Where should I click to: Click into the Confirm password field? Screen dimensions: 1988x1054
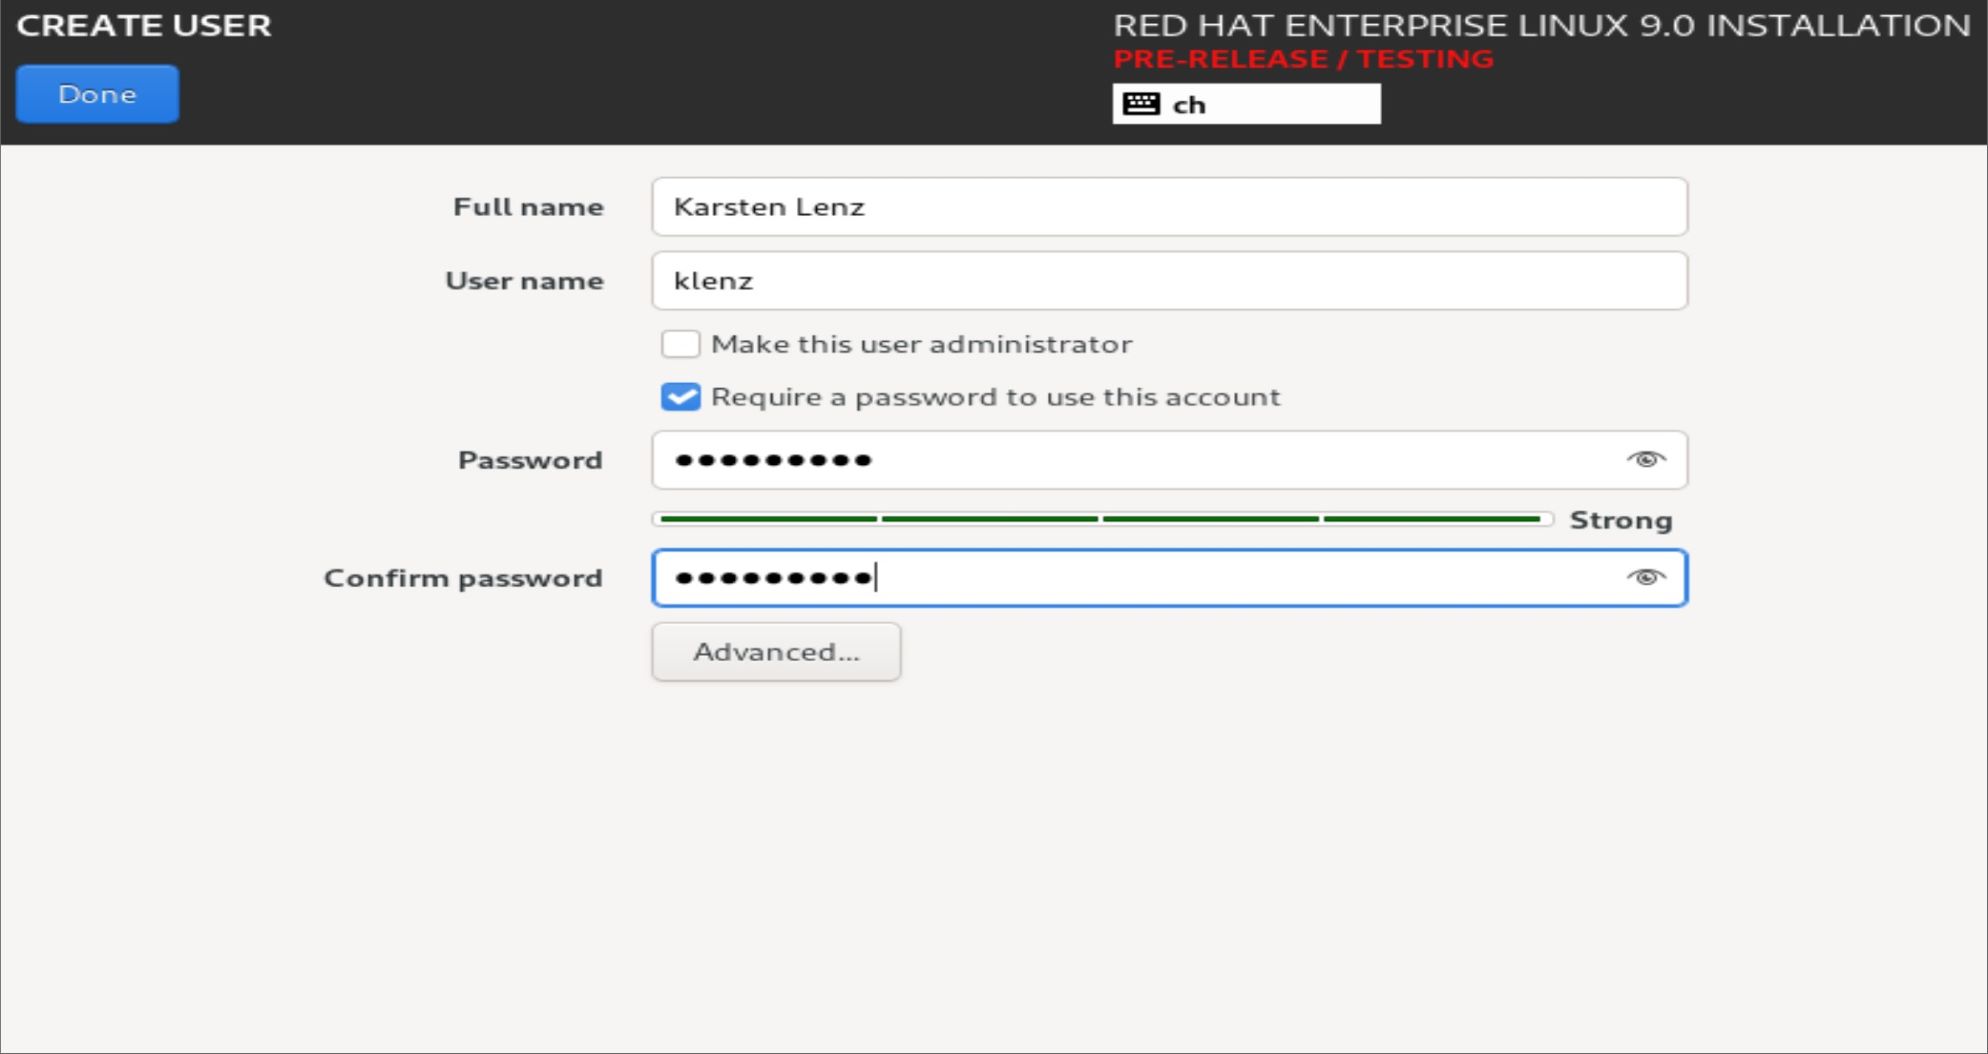[1169, 578]
